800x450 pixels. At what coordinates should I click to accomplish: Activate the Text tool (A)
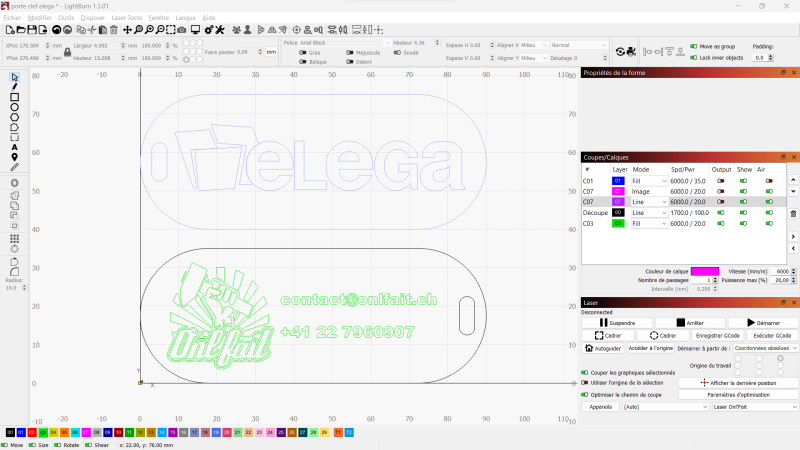coord(14,147)
